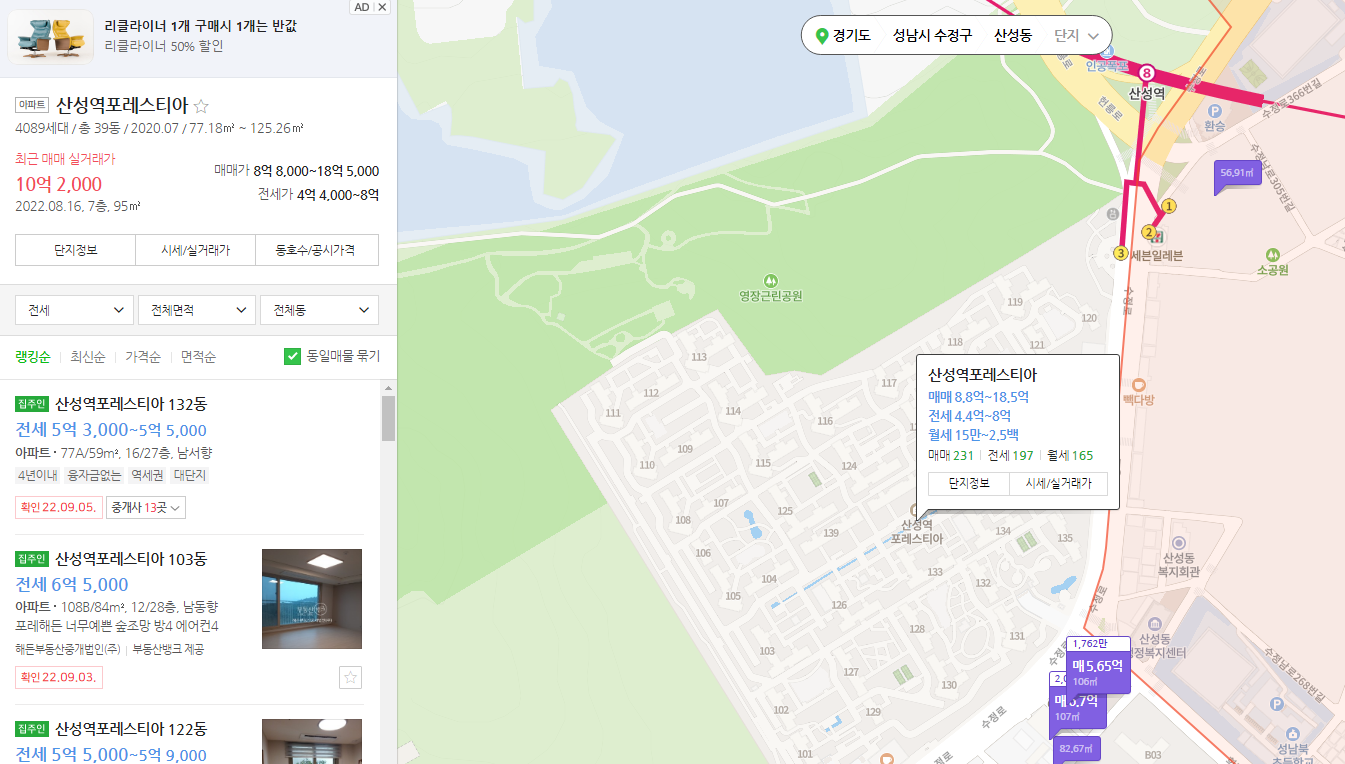Toggle 동일매물 묶기 checkbox
The image size is (1345, 764).
coord(293,356)
